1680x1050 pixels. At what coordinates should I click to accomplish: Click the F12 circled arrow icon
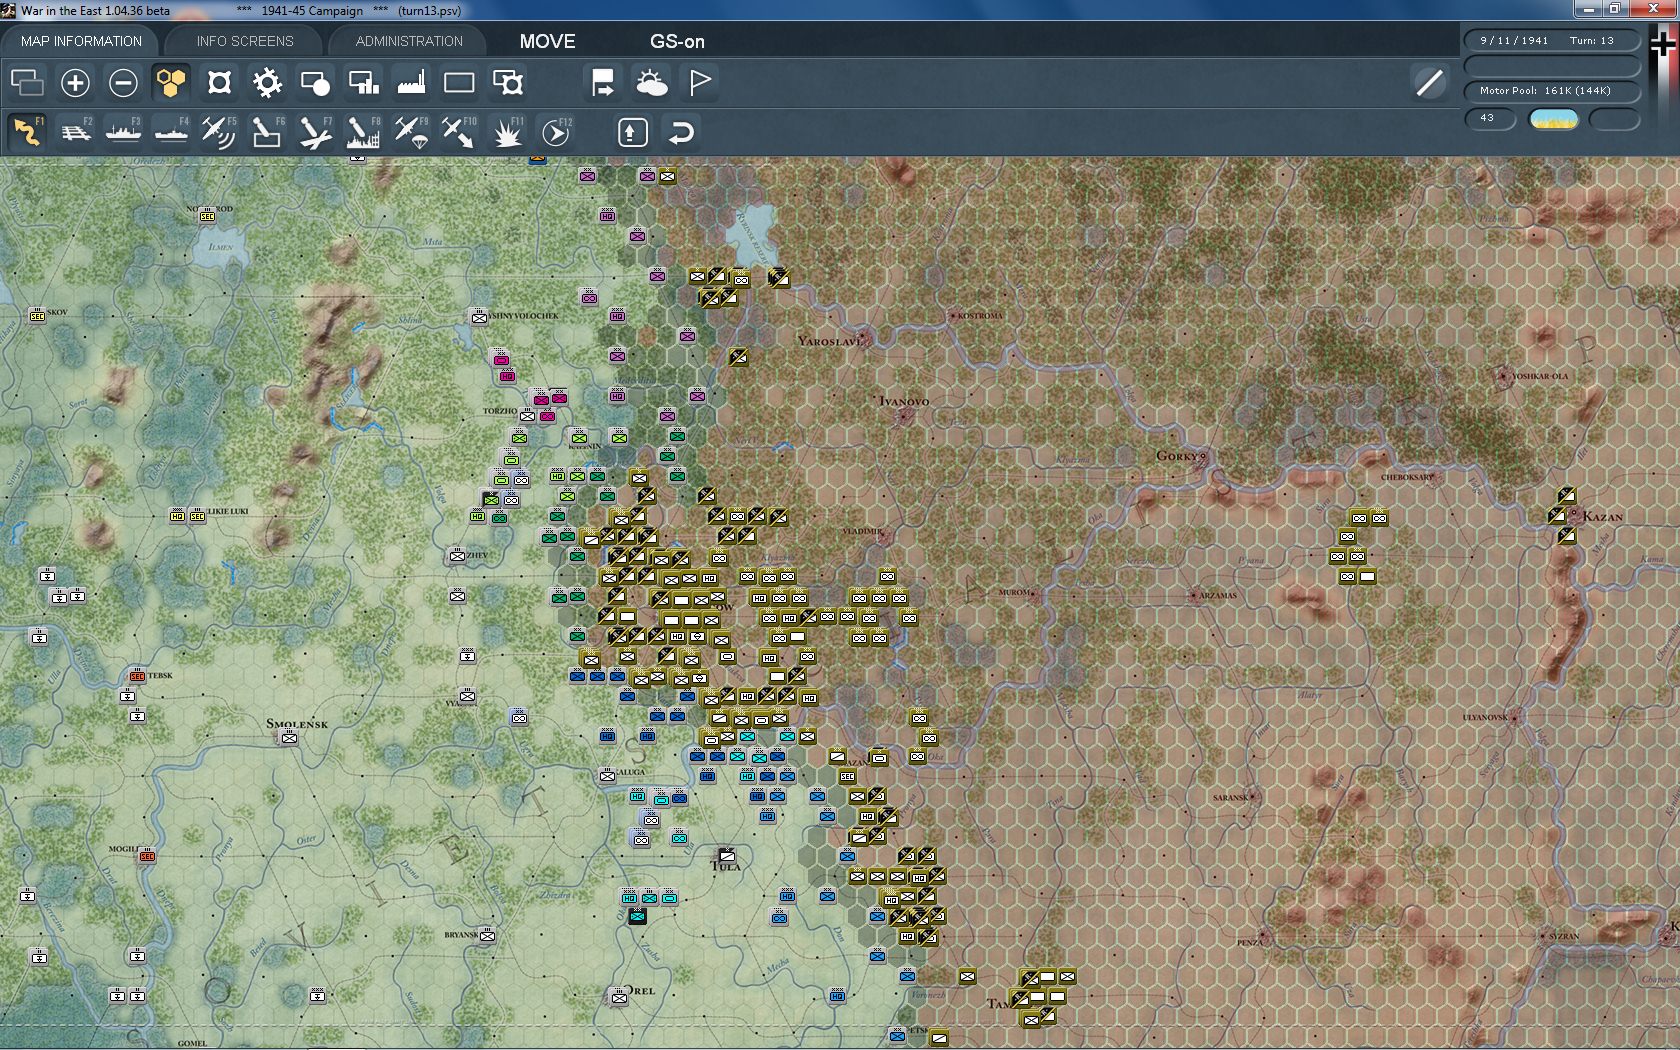tap(555, 132)
